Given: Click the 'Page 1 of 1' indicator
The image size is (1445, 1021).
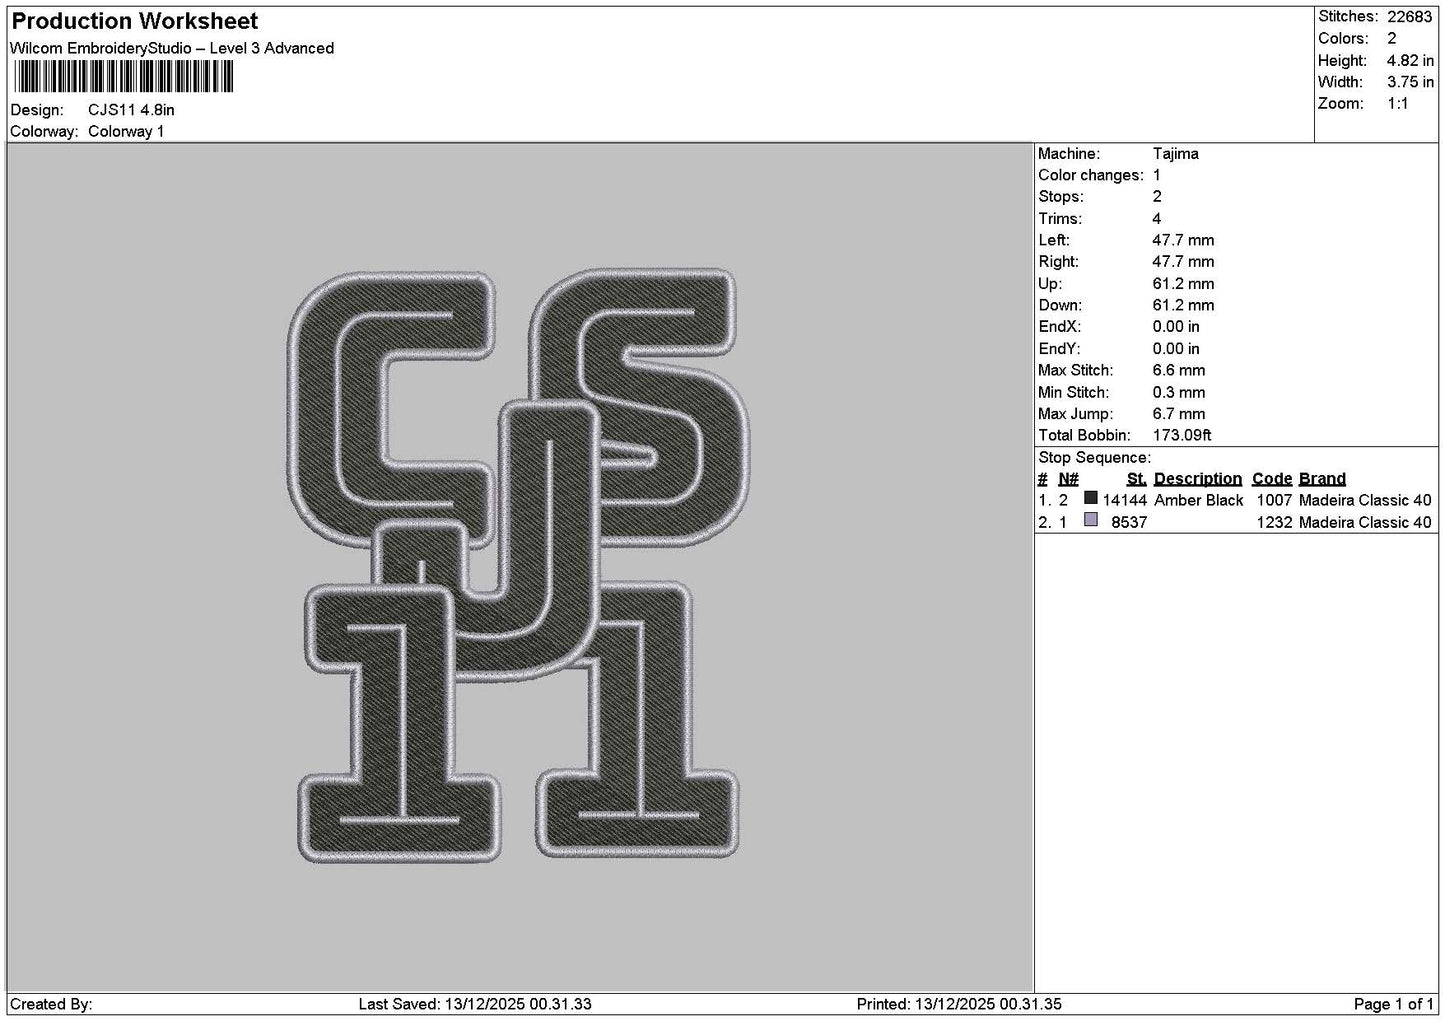Looking at the screenshot, I should click(x=1393, y=1004).
